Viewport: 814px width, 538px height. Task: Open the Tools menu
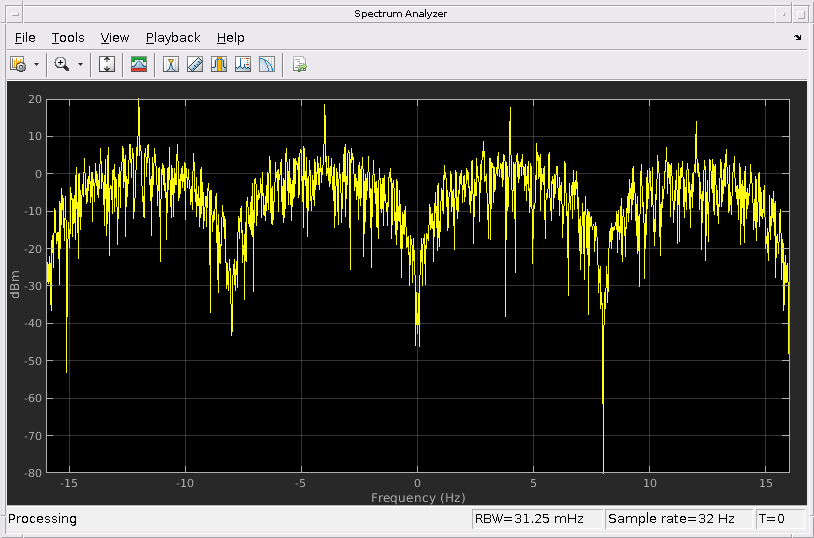coord(68,37)
